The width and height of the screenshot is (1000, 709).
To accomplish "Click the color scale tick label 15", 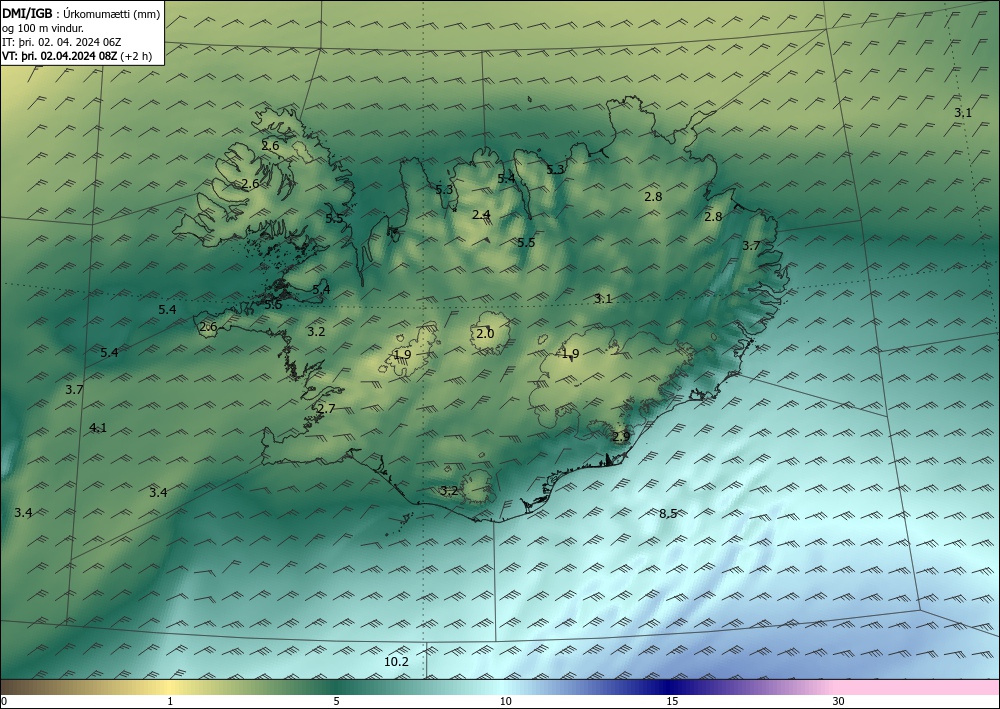I will [672, 701].
